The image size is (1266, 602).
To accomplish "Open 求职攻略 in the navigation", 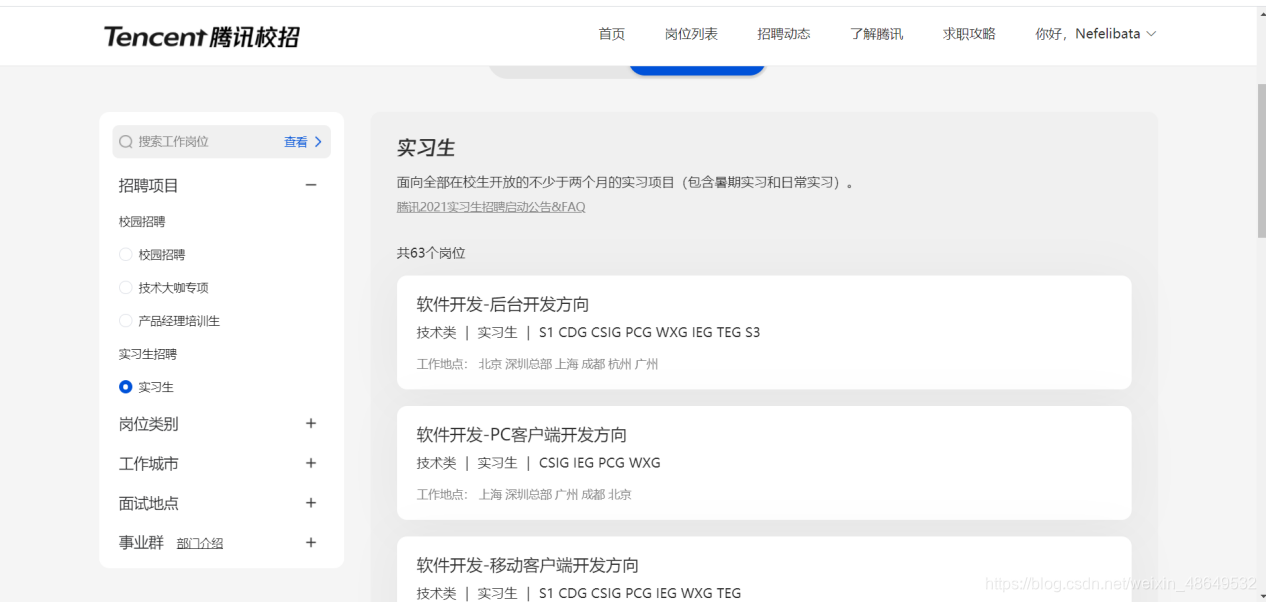I will click(x=969, y=34).
